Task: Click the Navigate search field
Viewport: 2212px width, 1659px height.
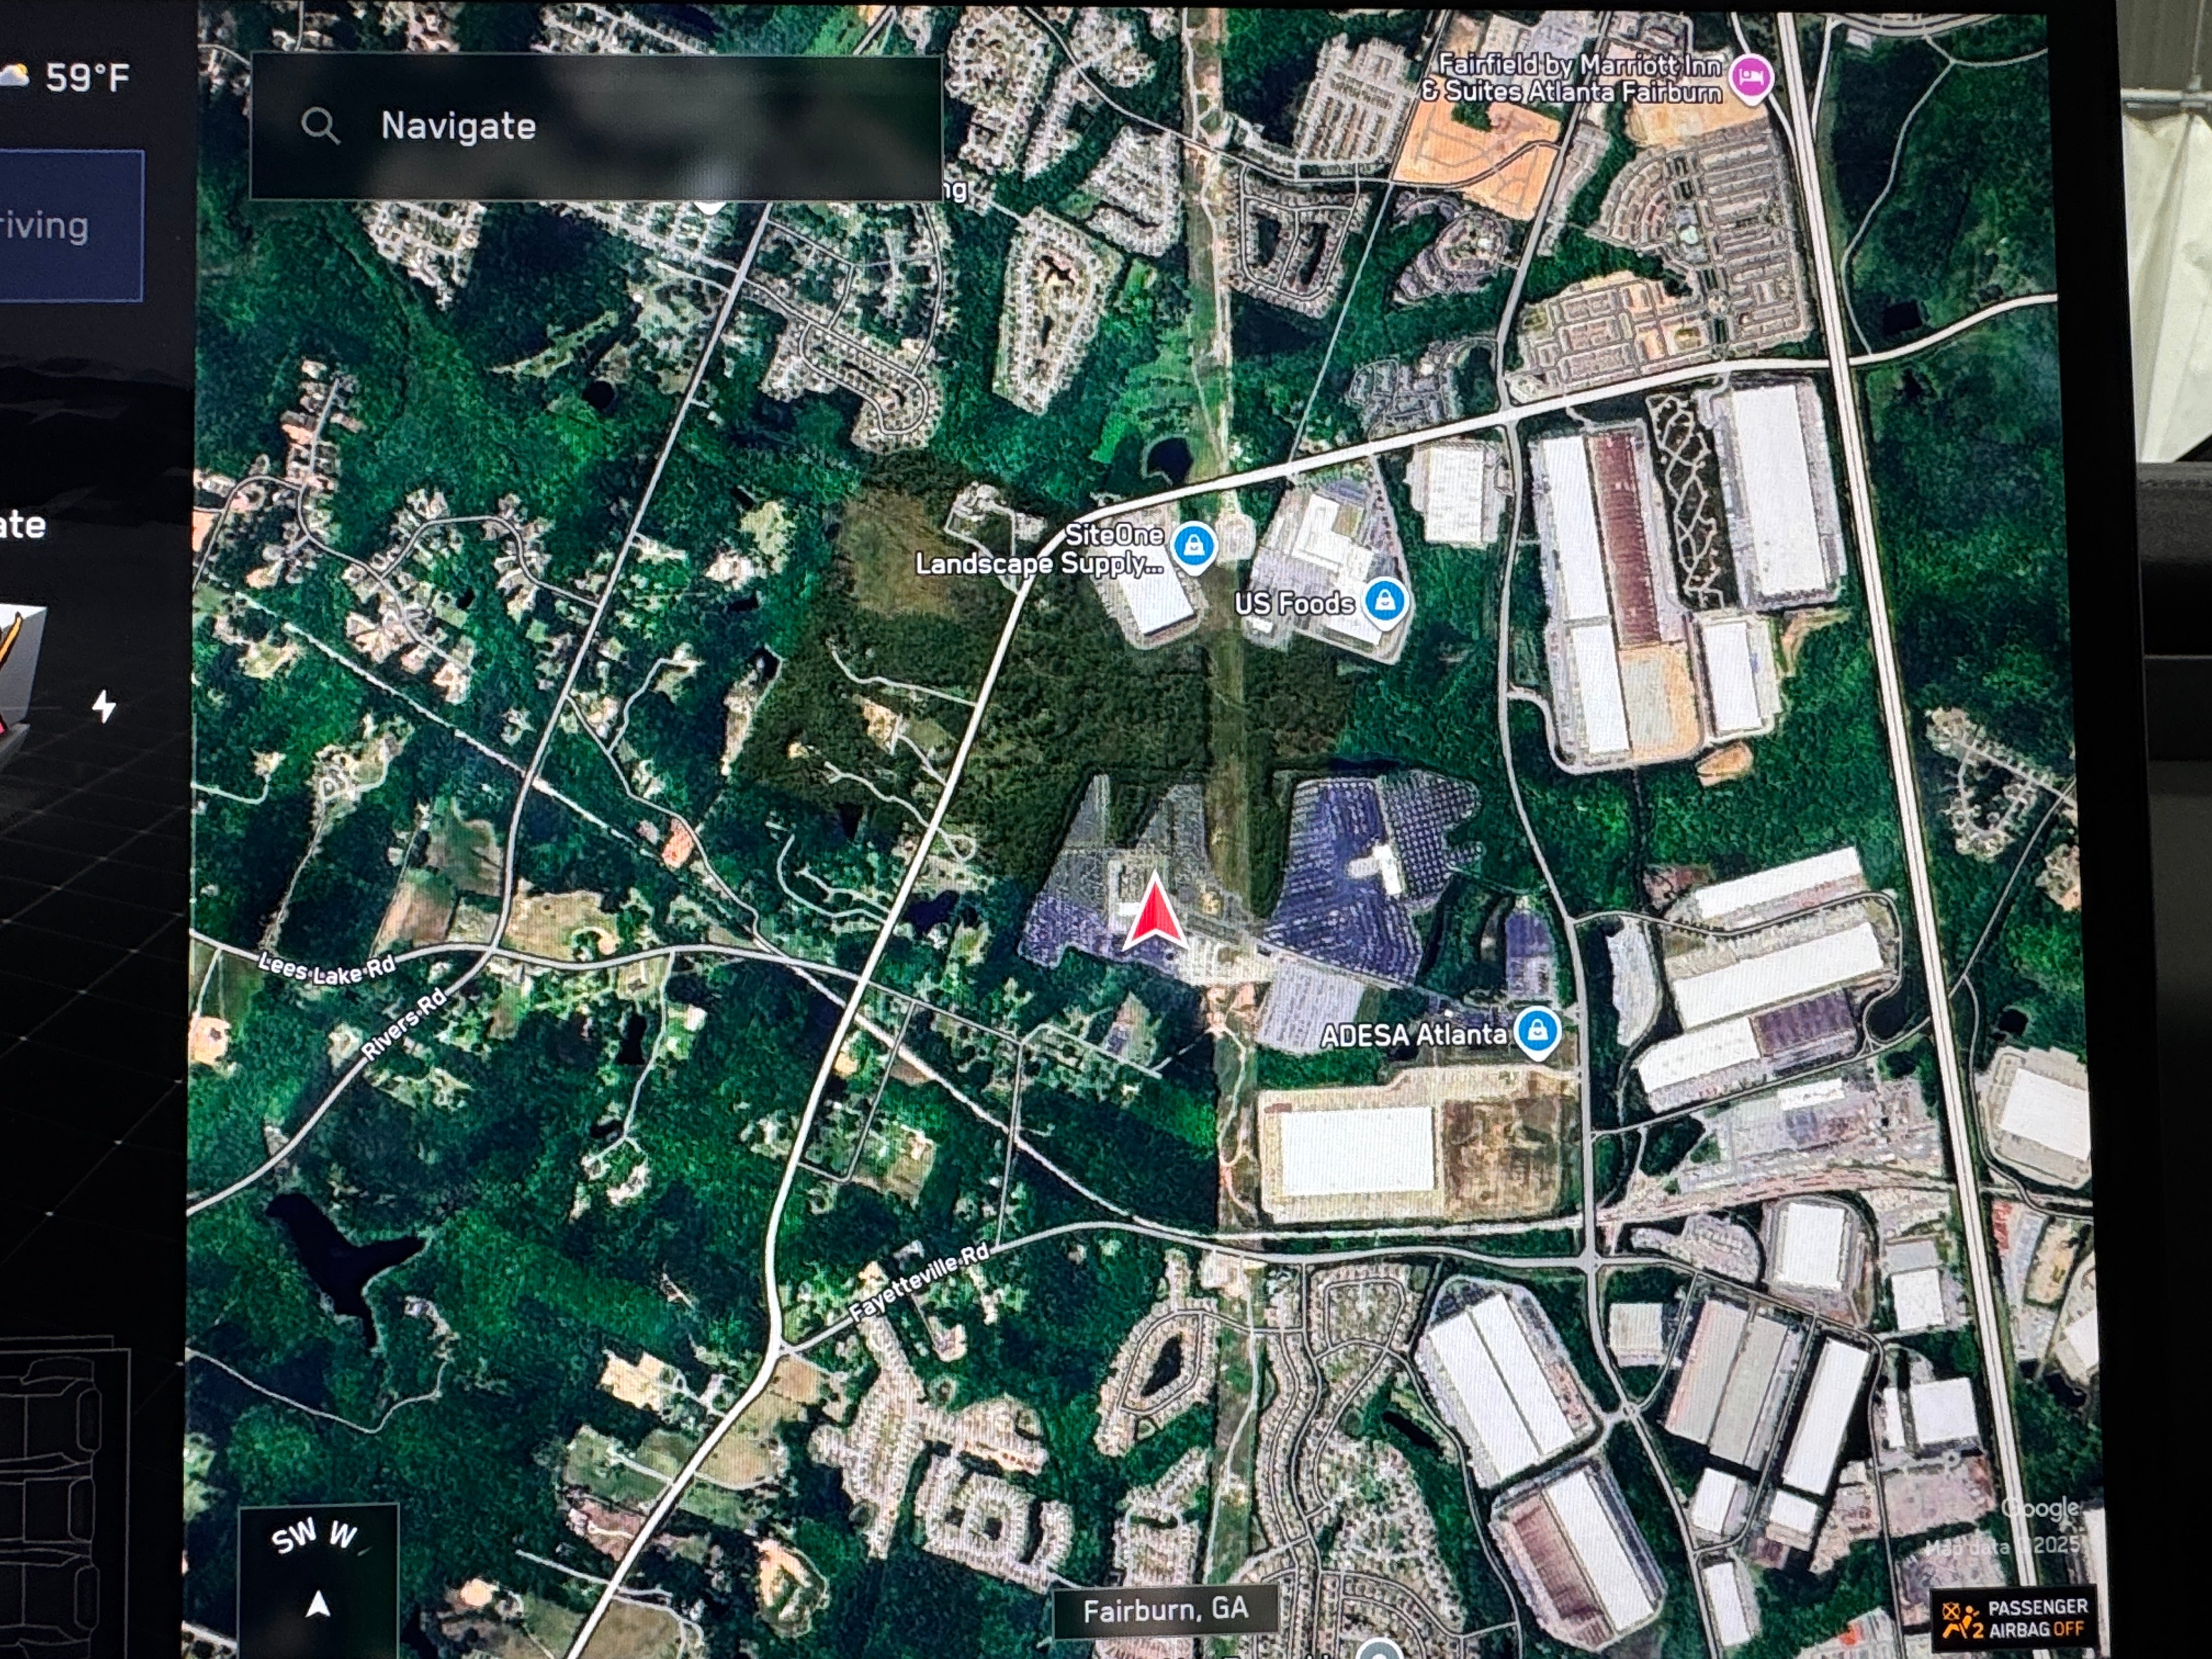Action: [595, 126]
